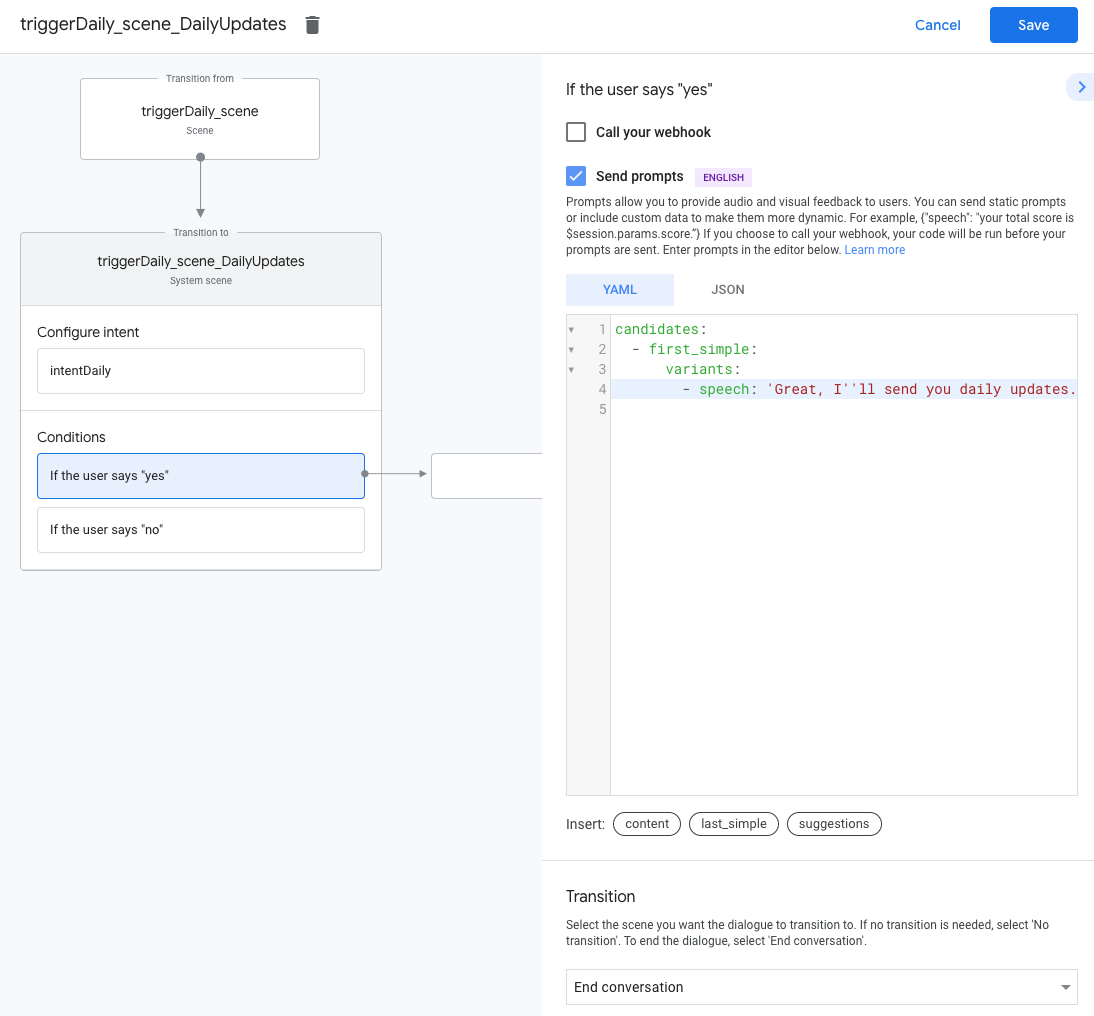This screenshot has height=1016, width=1094.
Task: Collapse fold arrow on line 2 first_simple
Action: click(x=571, y=350)
